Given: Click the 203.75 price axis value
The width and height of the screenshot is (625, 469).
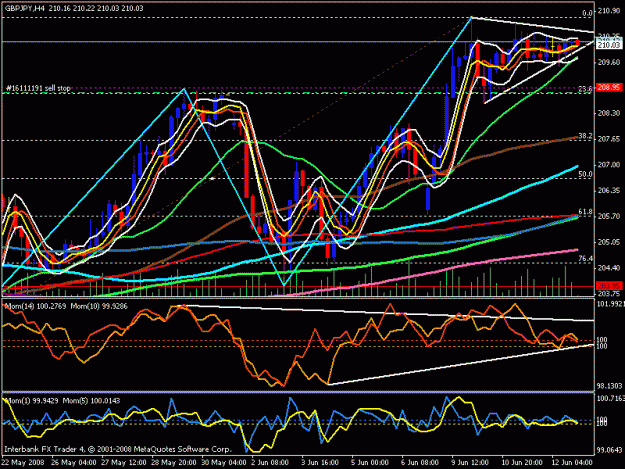Looking at the screenshot, I should (609, 294).
